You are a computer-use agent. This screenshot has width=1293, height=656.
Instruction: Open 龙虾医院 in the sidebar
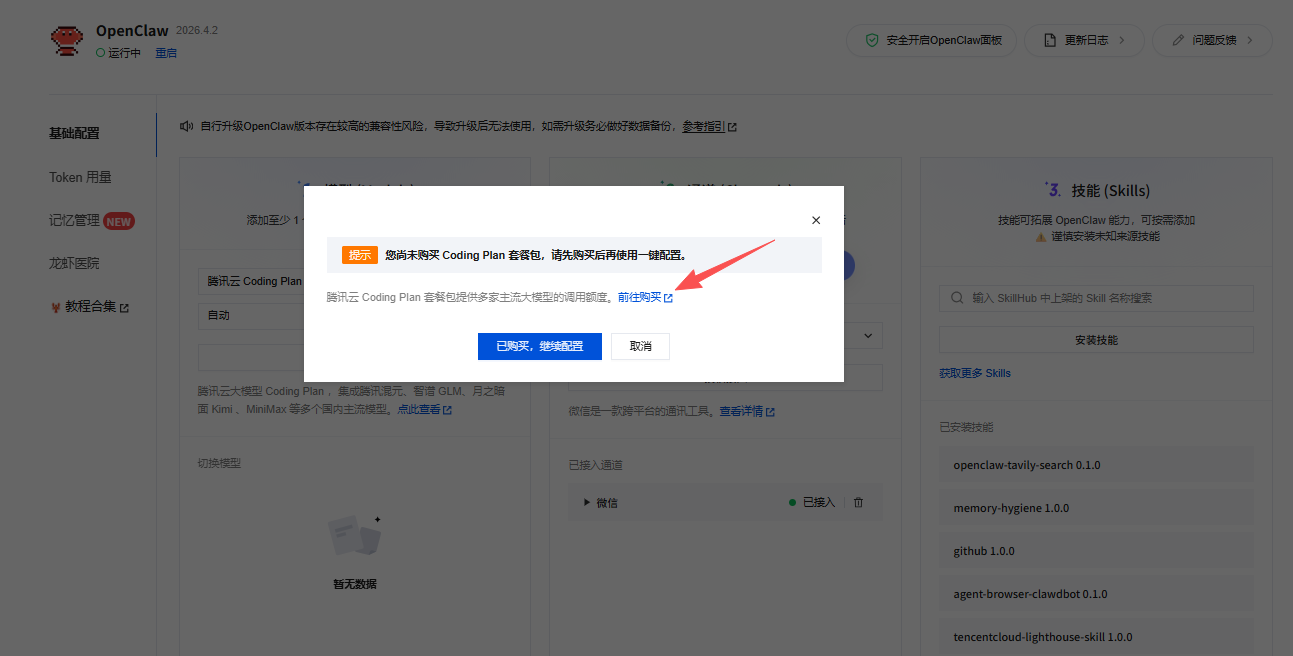[74, 263]
